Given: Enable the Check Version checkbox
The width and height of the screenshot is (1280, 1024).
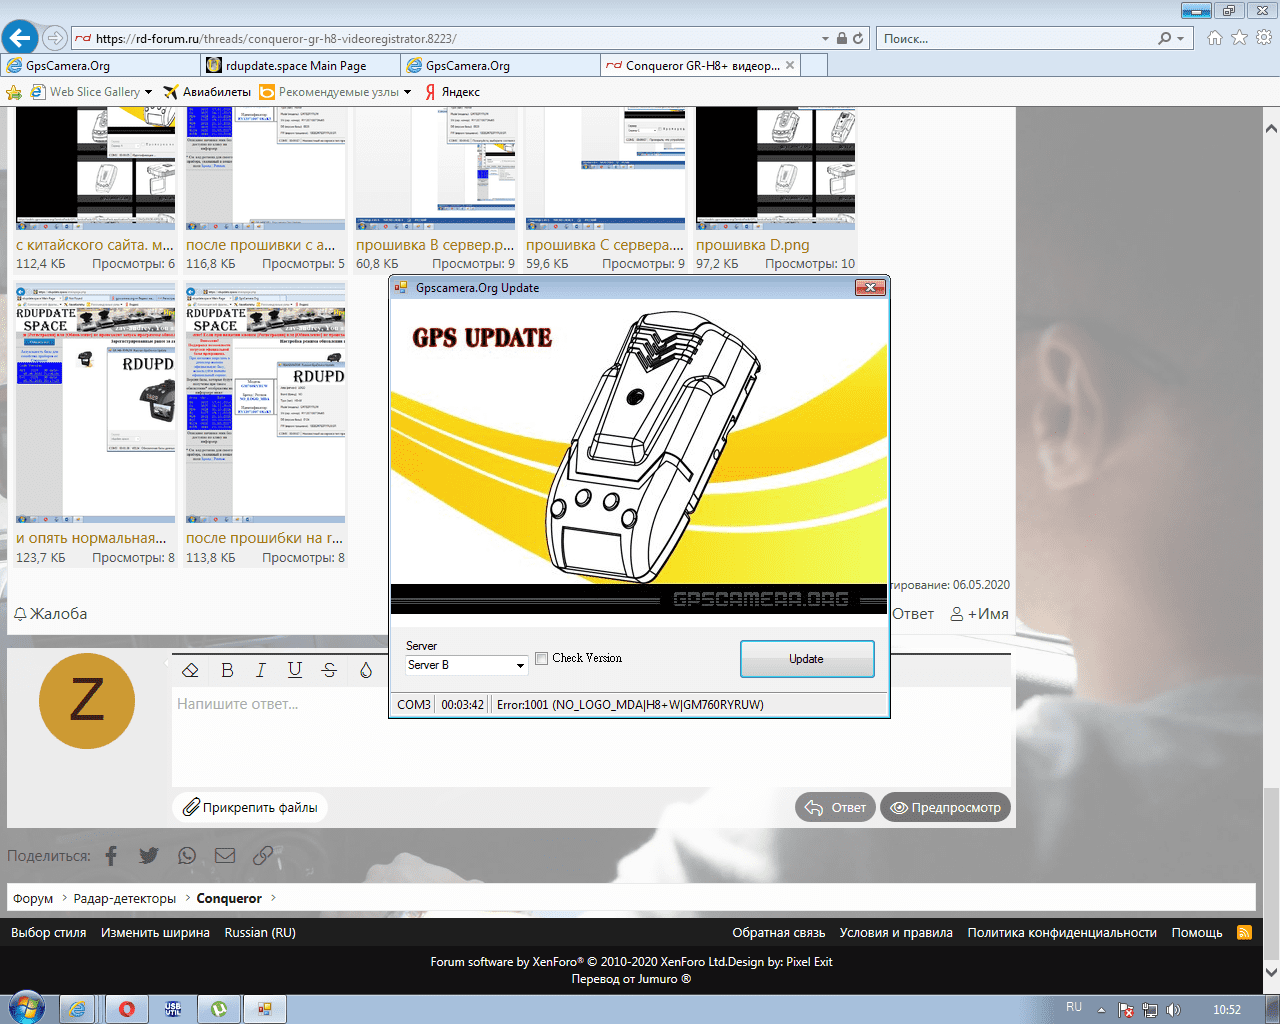Looking at the screenshot, I should pos(542,658).
